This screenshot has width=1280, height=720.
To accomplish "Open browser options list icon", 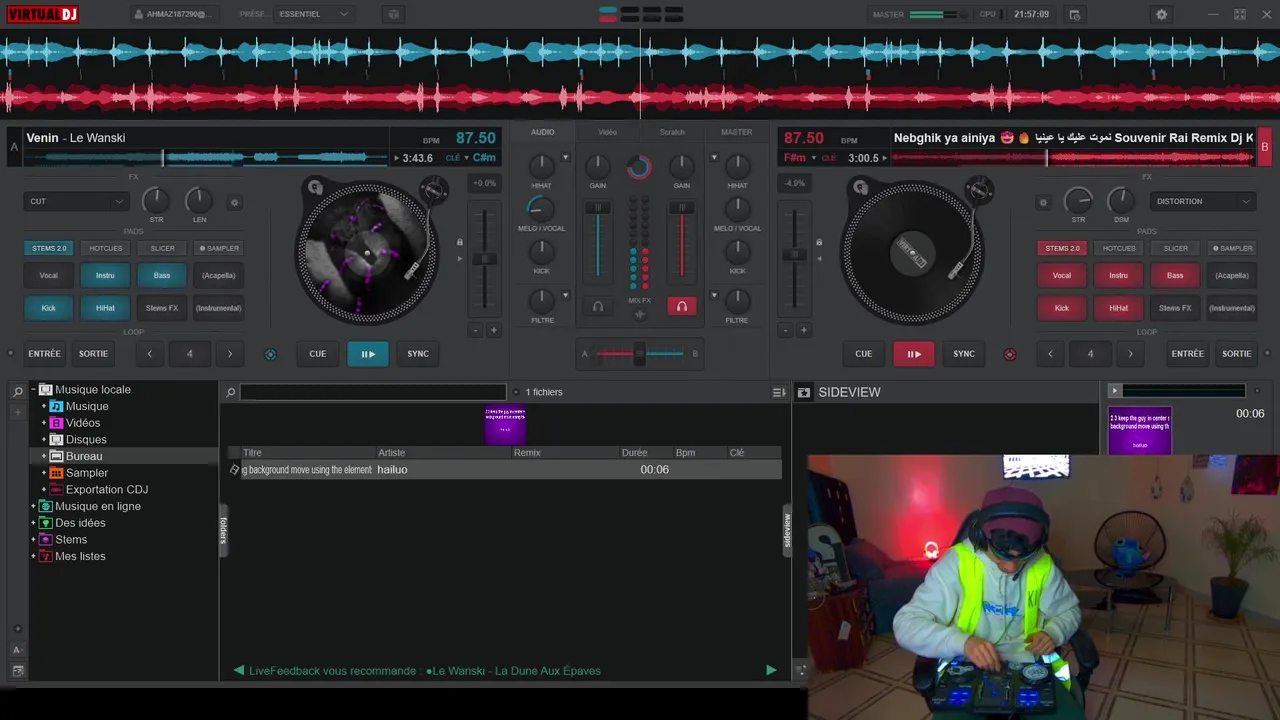I will [x=778, y=392].
